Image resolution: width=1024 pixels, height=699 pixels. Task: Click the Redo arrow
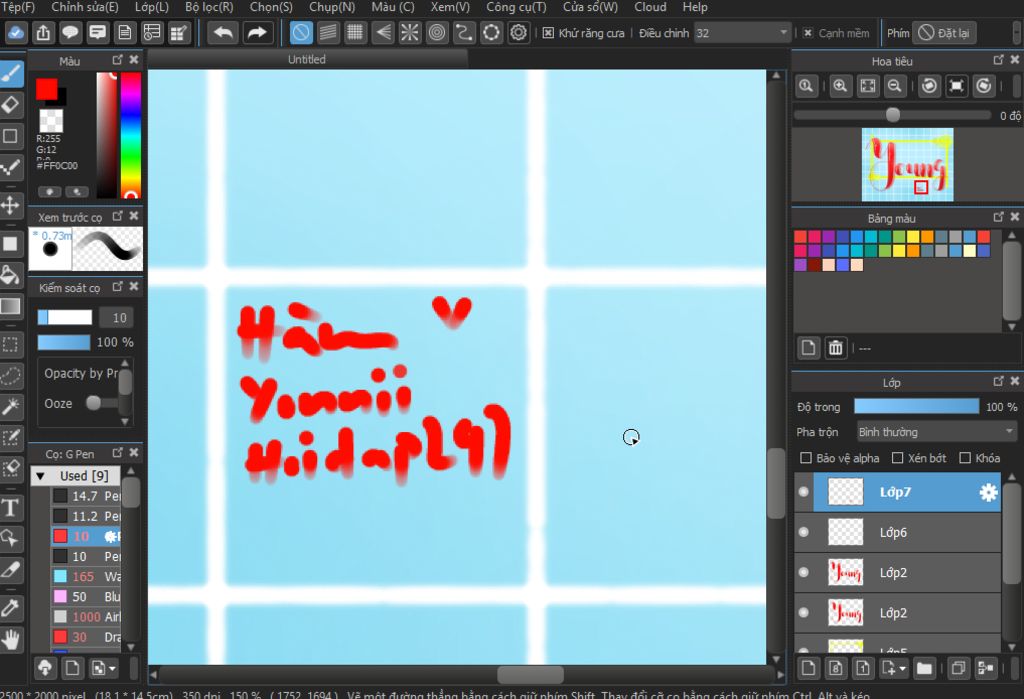click(x=257, y=32)
